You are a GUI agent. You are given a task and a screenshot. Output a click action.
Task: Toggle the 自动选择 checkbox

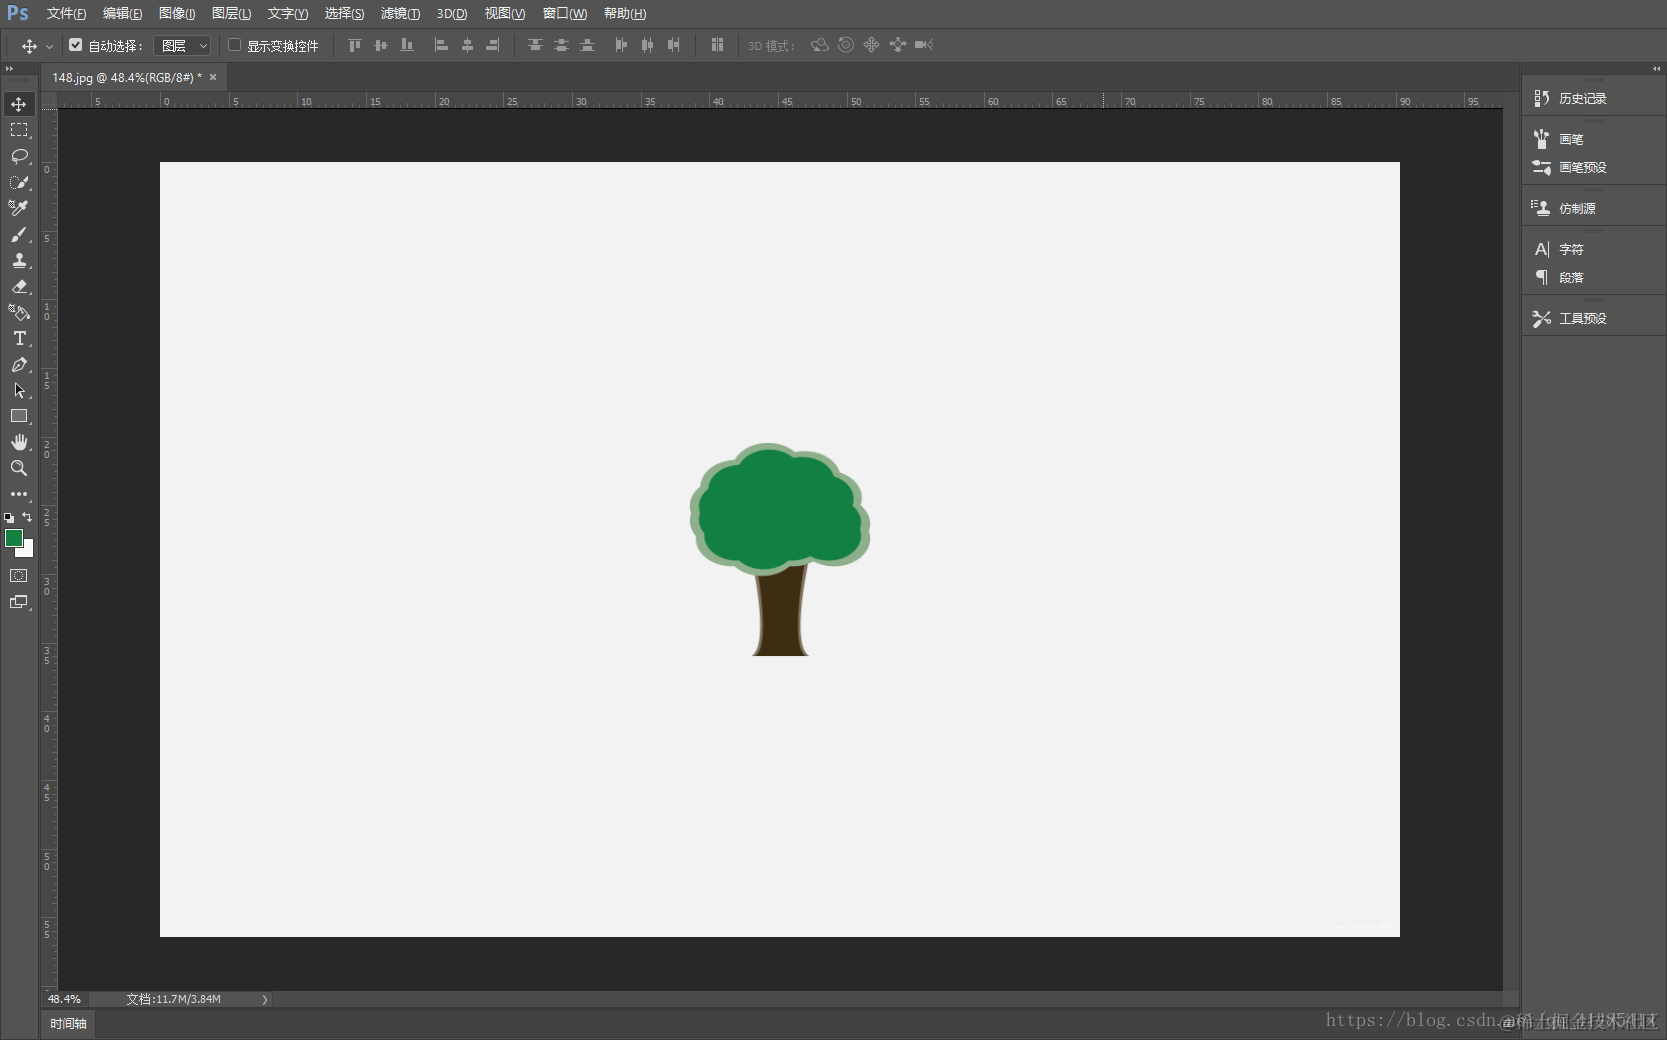pyautogui.click(x=75, y=45)
